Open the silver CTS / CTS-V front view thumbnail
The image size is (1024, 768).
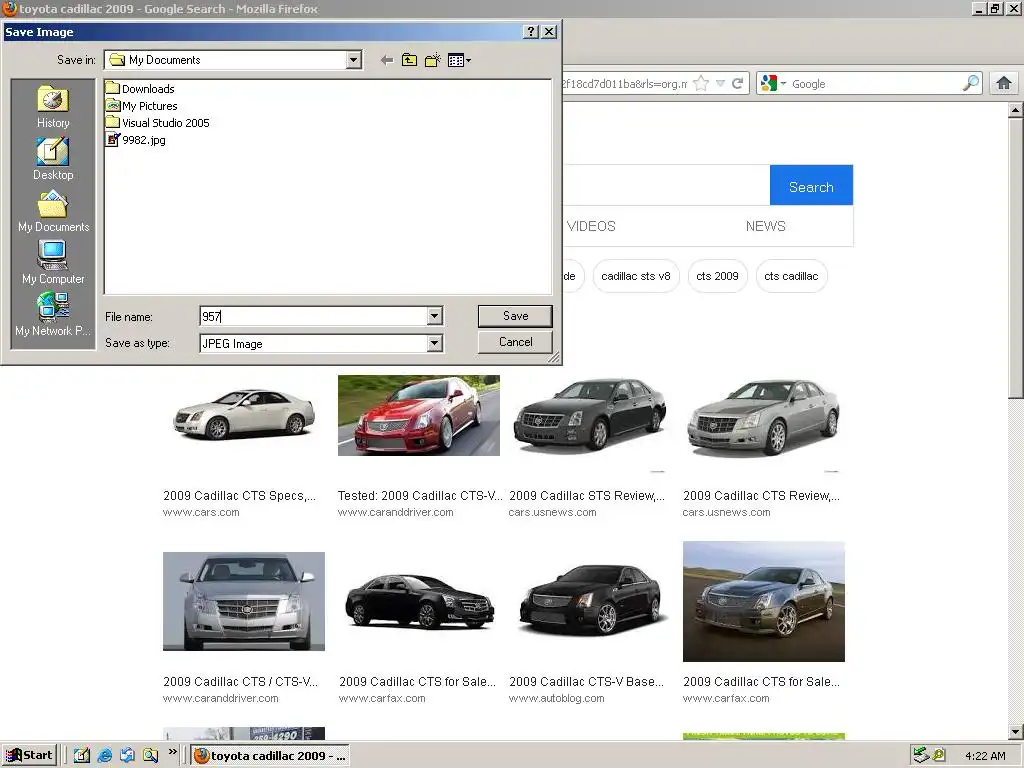(x=244, y=601)
